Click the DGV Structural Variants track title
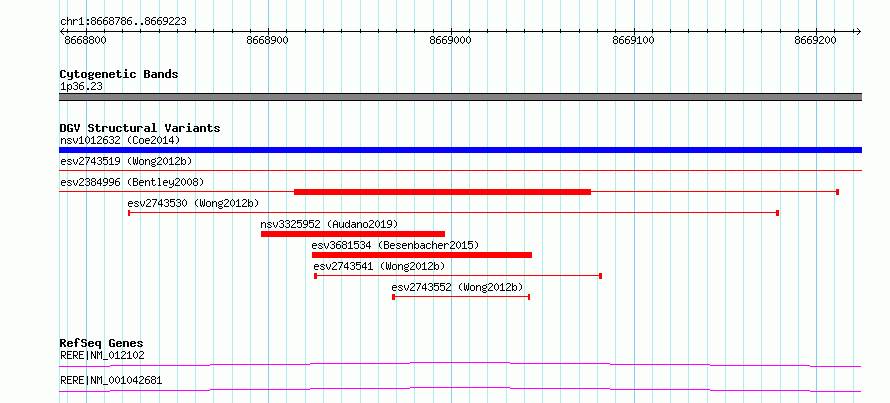The width and height of the screenshot is (890, 403). pyautogui.click(x=140, y=128)
